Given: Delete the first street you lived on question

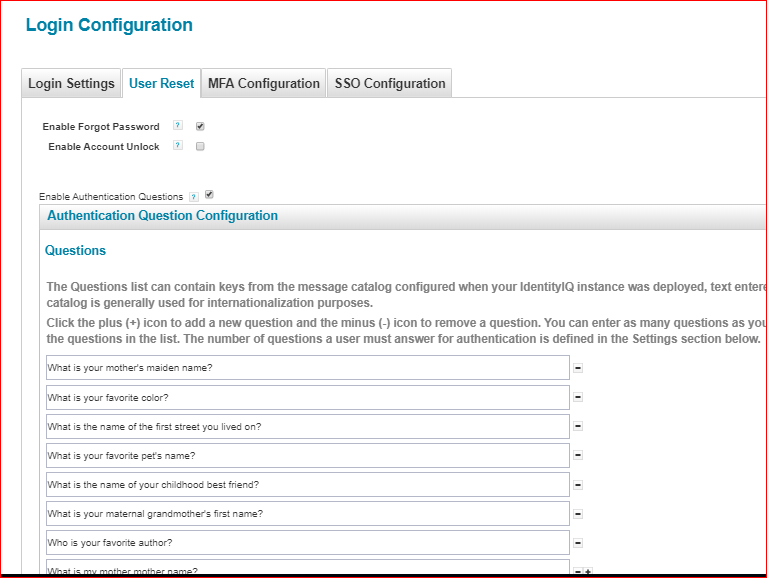Looking at the screenshot, I should point(578,426).
